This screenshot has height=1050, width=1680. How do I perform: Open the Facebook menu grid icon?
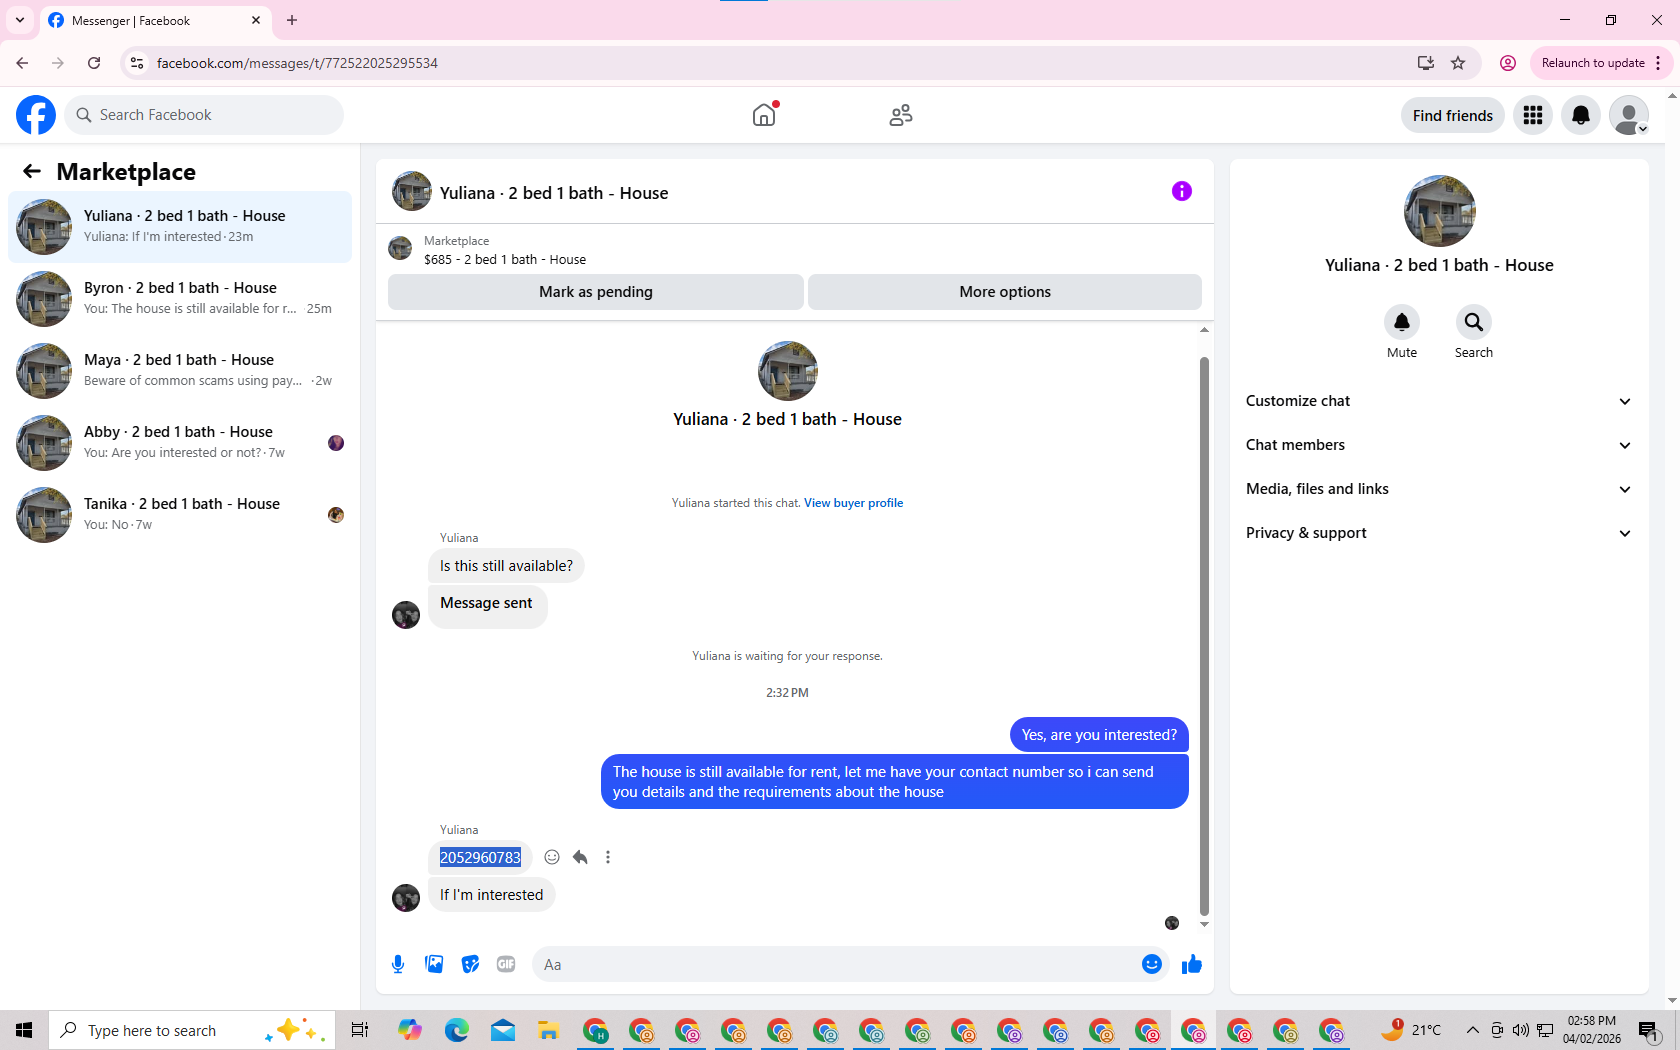[x=1533, y=115]
